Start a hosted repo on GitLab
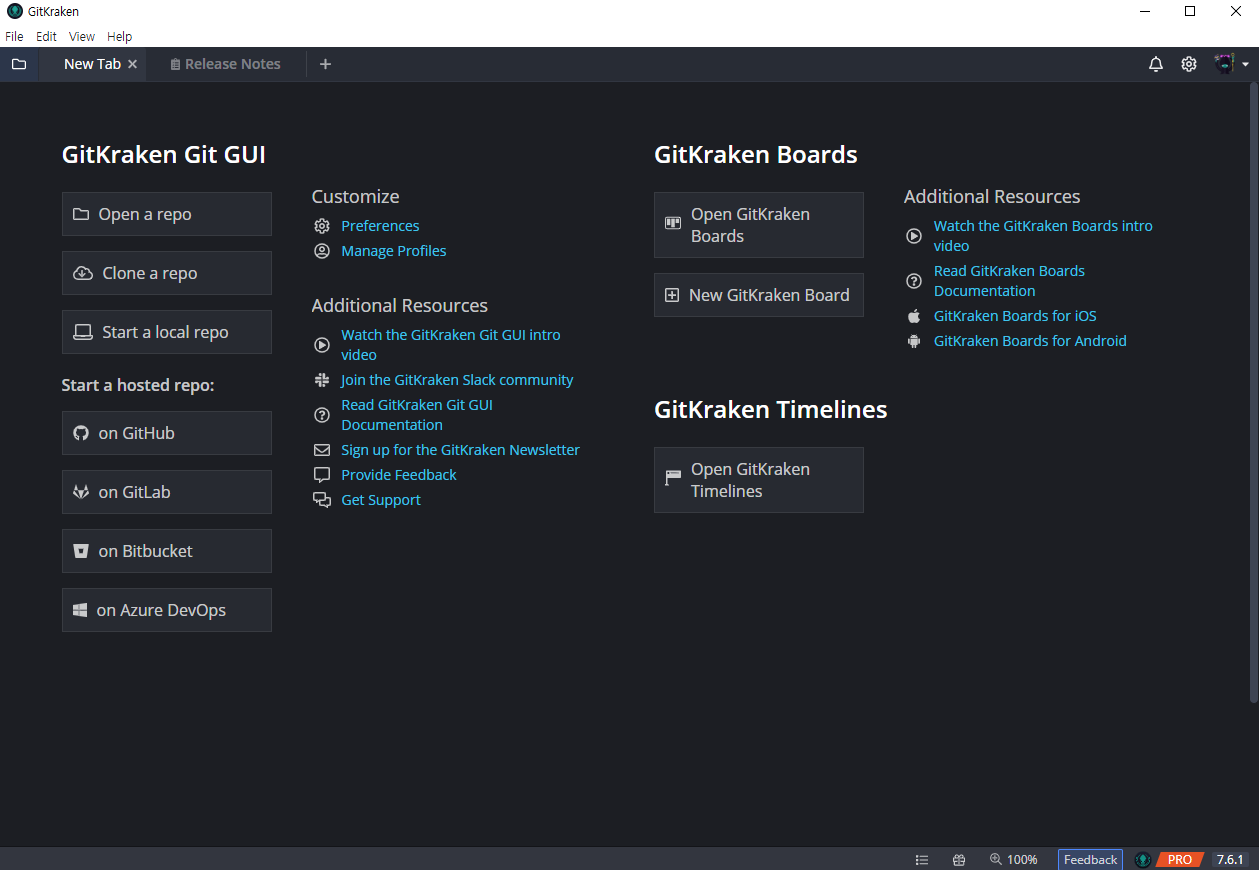Image resolution: width=1259 pixels, height=870 pixels. tap(167, 492)
